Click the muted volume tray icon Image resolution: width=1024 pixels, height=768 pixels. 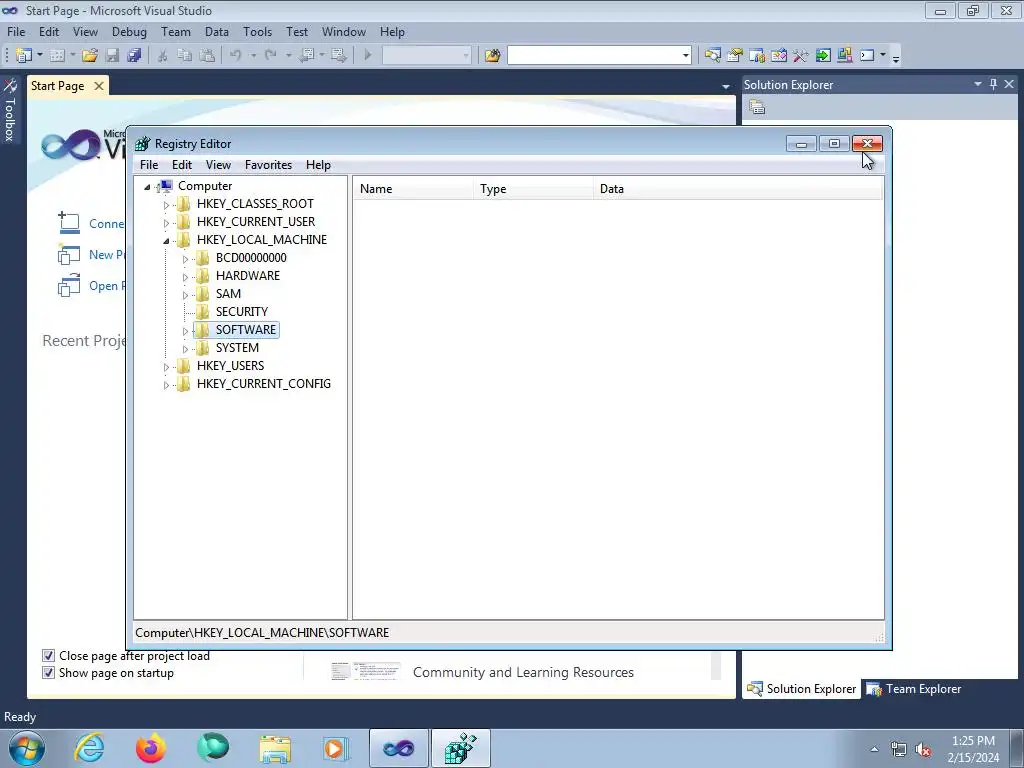tap(923, 750)
